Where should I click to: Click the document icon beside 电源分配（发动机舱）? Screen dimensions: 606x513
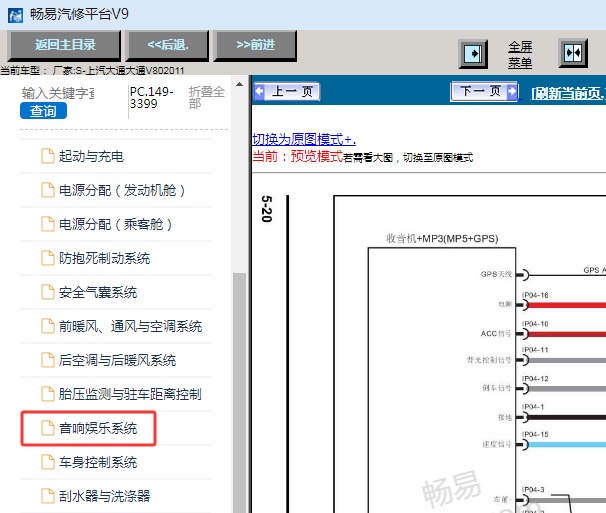click(x=48, y=190)
